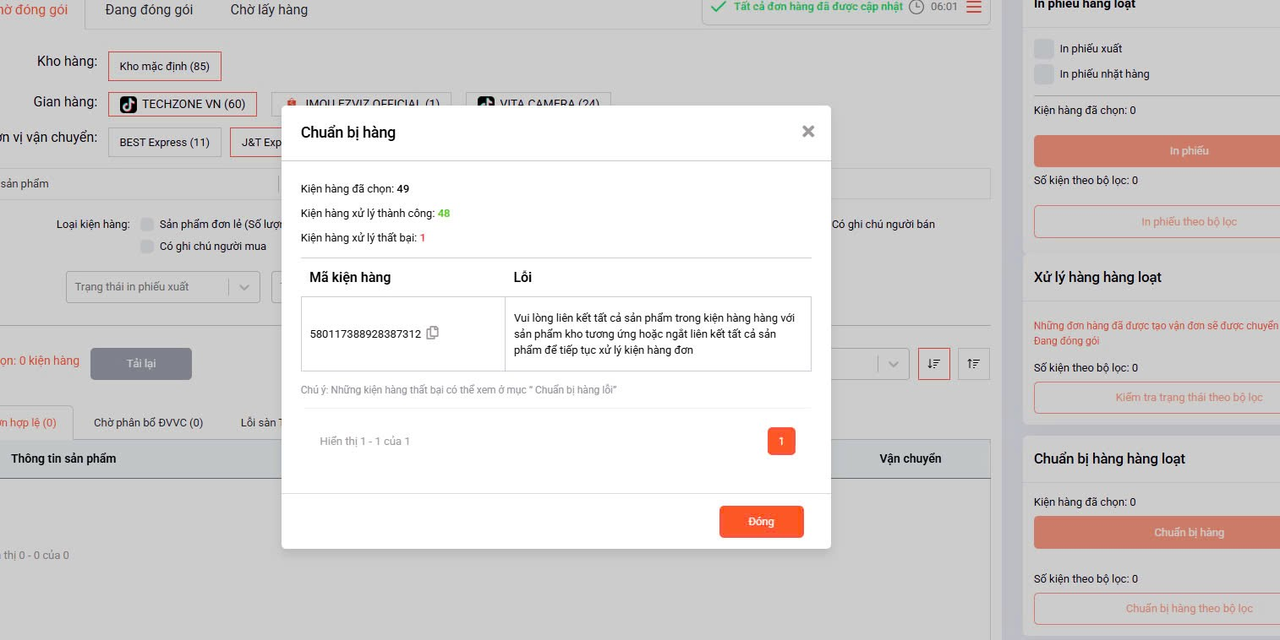Tick the In phiếu nhặt hàng checkbox
The image size is (1280, 640).
pyautogui.click(x=1044, y=74)
